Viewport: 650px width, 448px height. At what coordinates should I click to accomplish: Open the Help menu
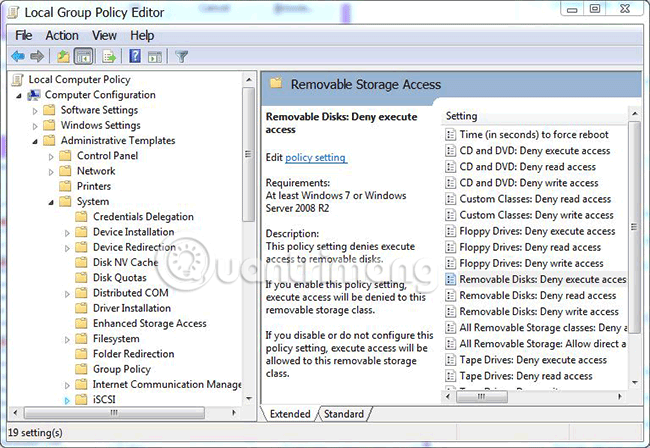[142, 36]
